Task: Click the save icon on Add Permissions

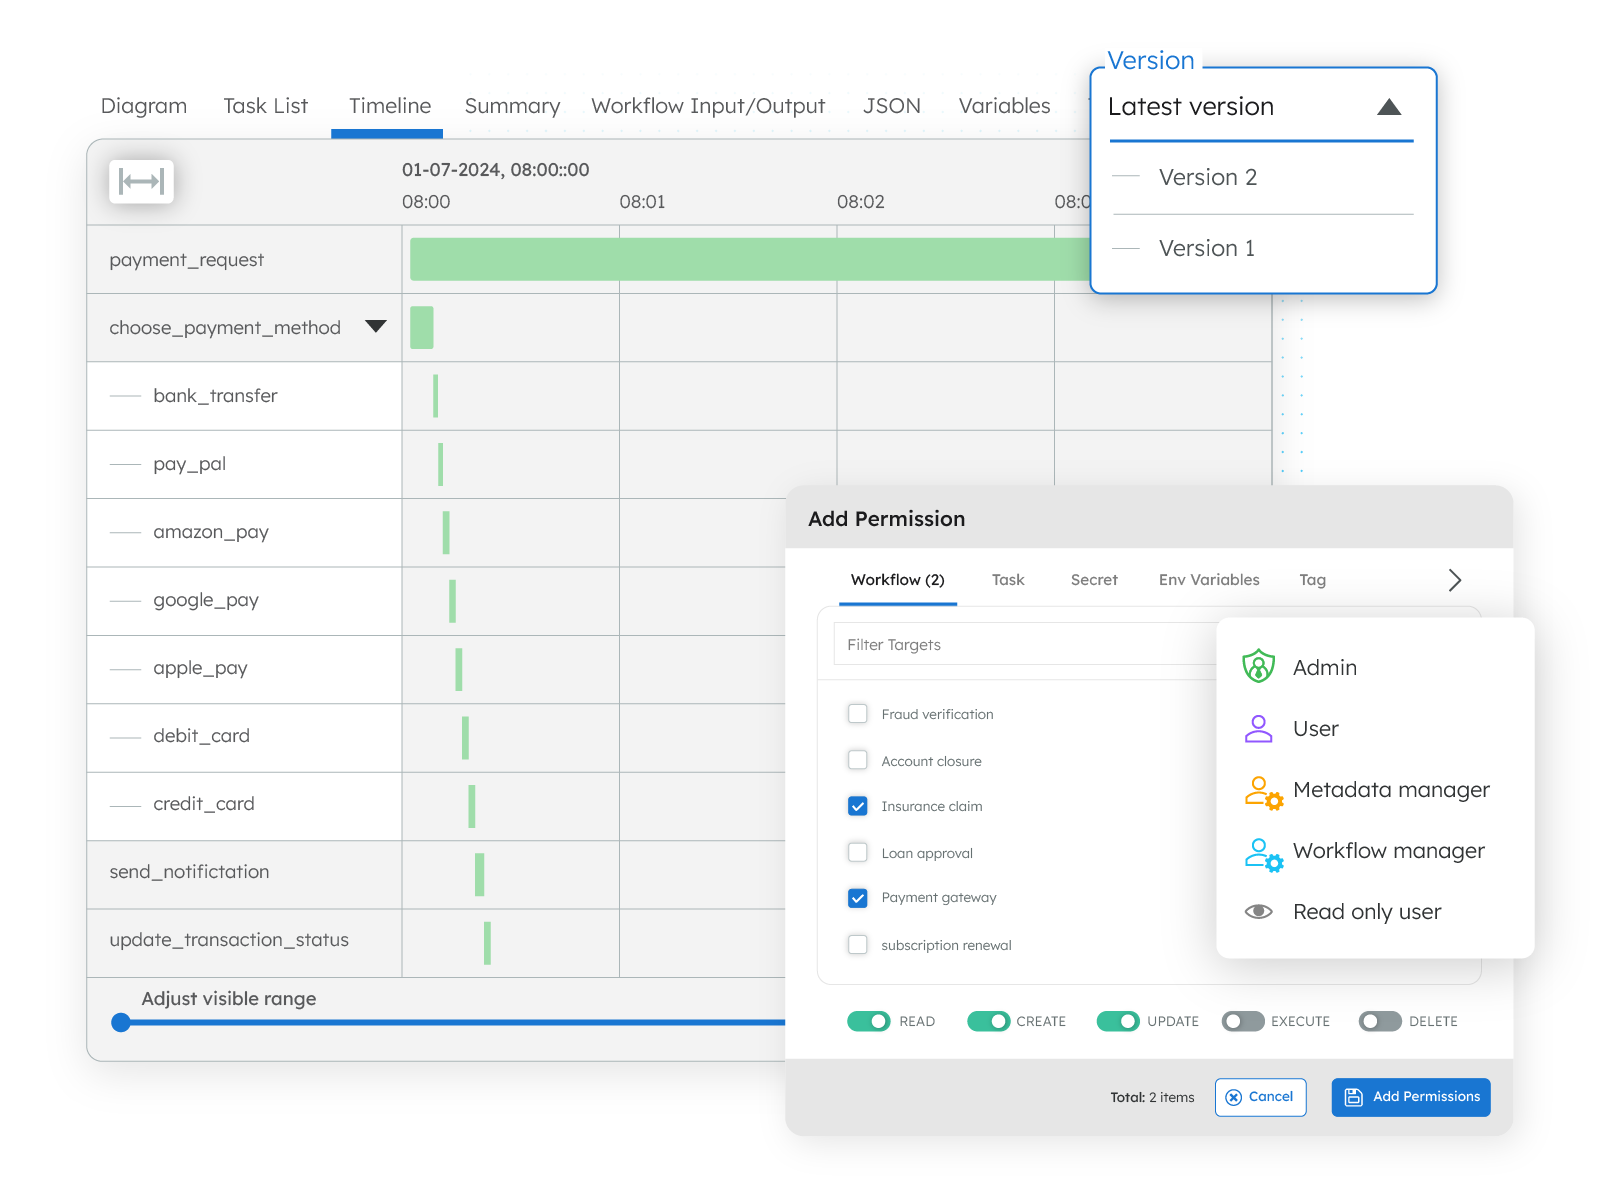Action: coord(1353,1097)
